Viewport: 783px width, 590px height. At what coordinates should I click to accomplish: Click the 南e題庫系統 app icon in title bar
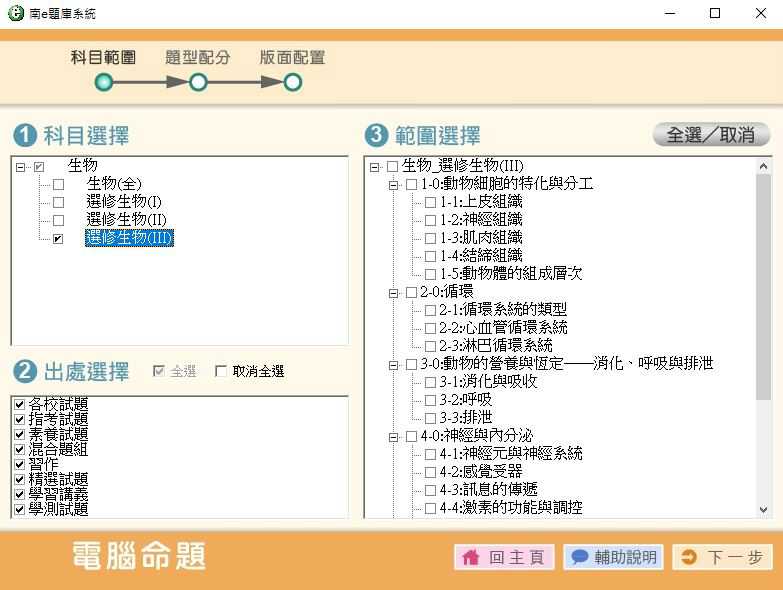15,13
